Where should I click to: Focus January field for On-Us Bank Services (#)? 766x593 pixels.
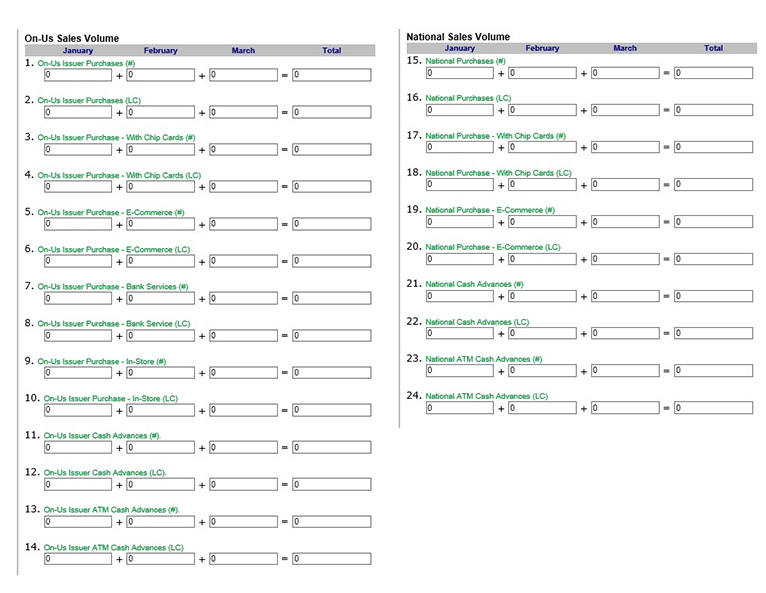(x=78, y=298)
